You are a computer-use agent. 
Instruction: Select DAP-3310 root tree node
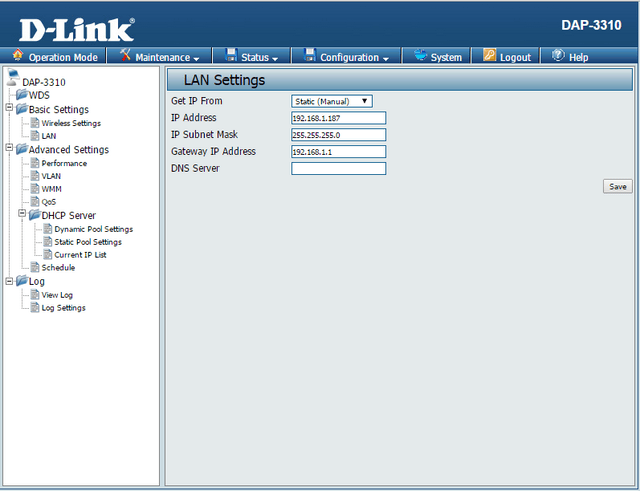(44, 82)
